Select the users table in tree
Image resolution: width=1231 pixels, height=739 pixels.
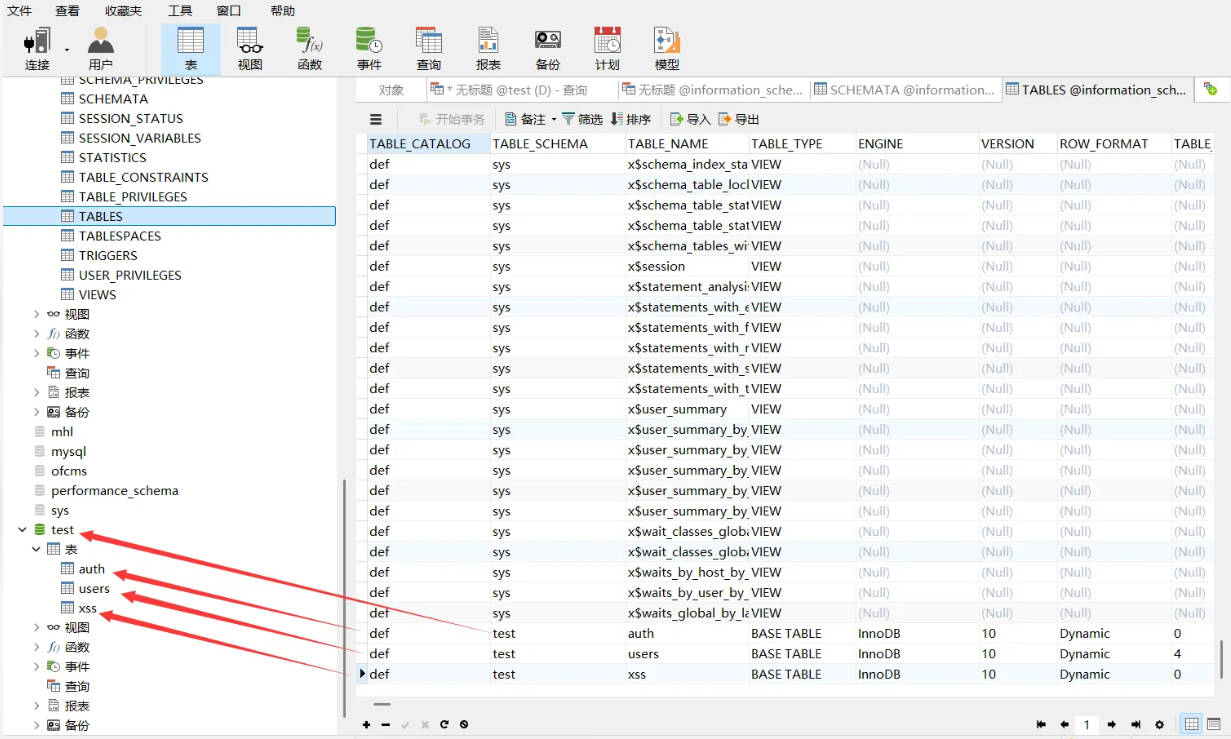click(x=94, y=589)
